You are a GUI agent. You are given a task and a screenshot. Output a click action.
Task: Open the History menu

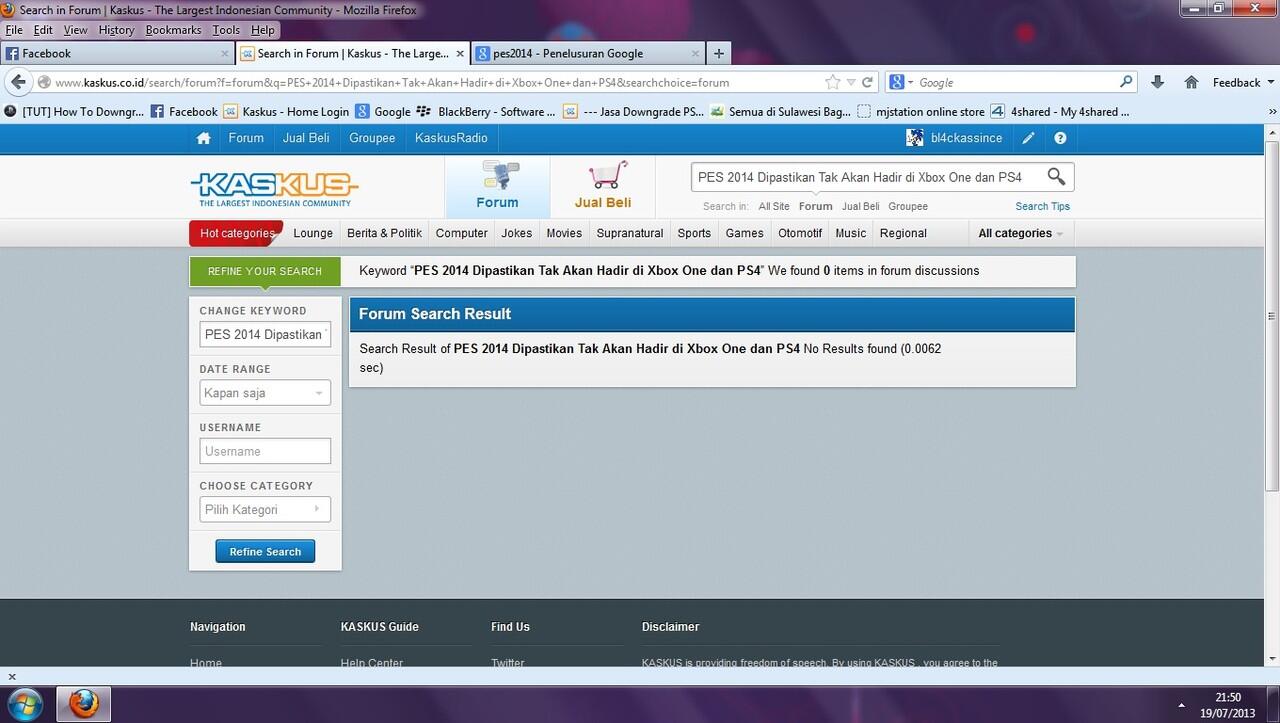pyautogui.click(x=116, y=30)
